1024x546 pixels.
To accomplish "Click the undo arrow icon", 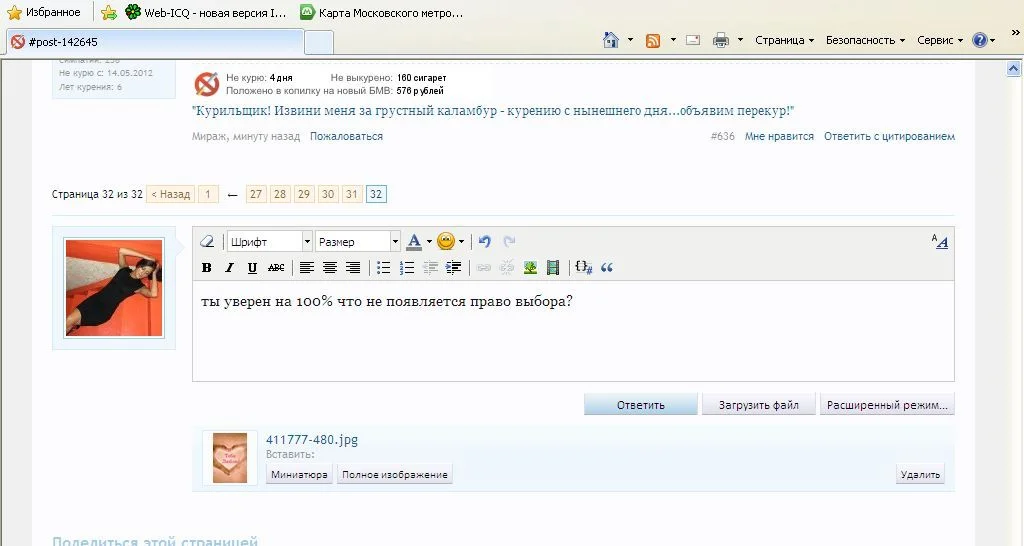I will pyautogui.click(x=485, y=242).
